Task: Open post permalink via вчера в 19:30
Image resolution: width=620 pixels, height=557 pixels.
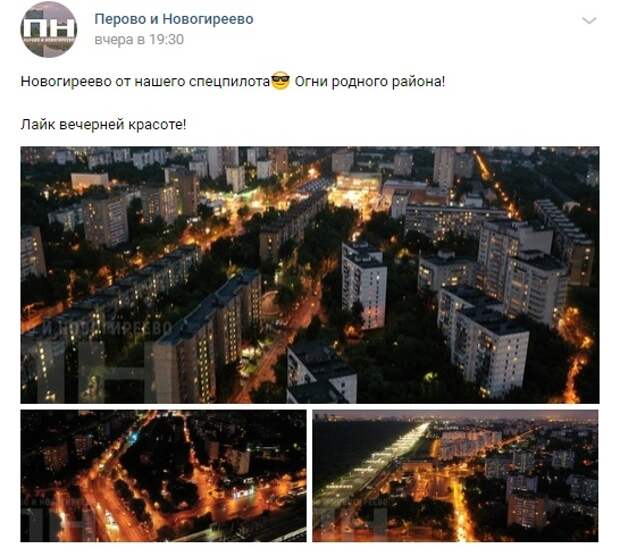Action: click(139, 40)
